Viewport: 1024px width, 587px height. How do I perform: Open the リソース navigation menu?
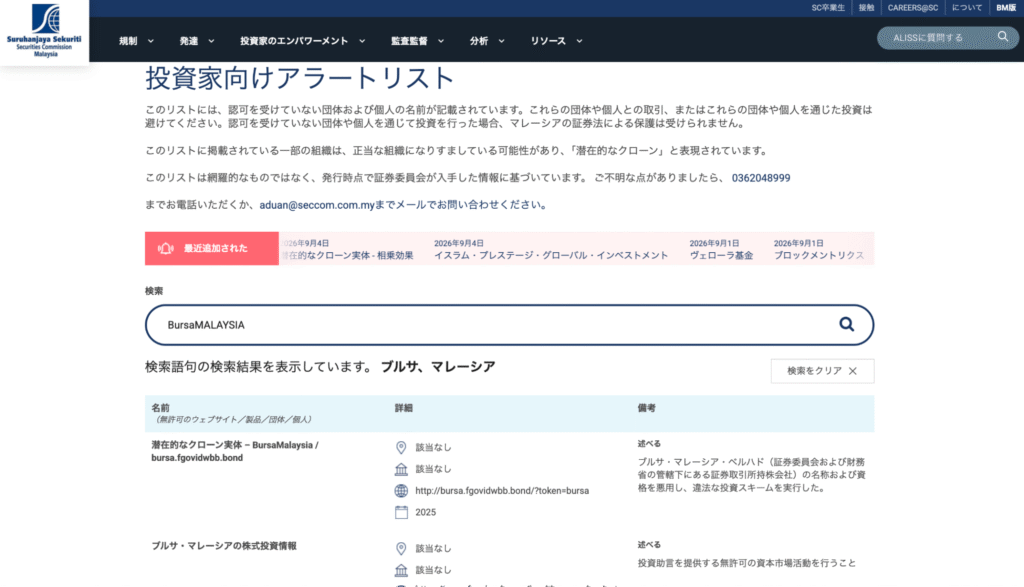548,40
